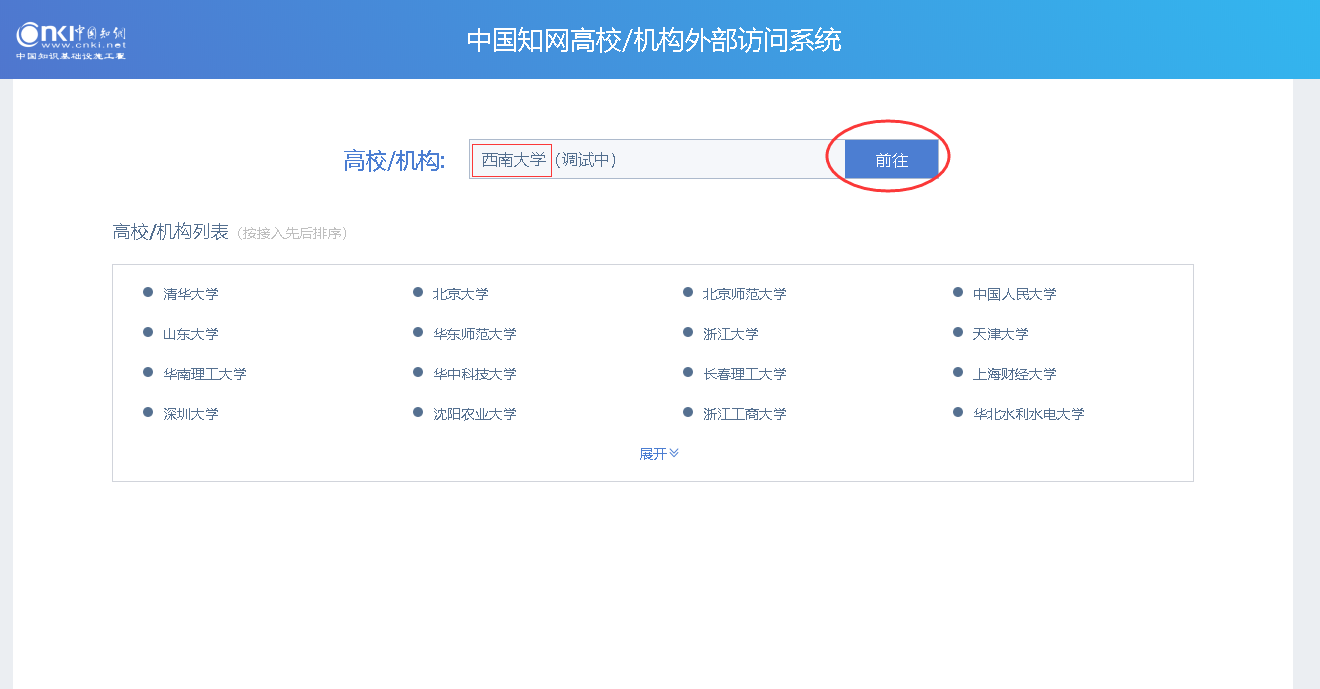Viewport: 1320px width, 689px height.
Task: Select 北京师范大学 from the list
Action: [x=744, y=294]
